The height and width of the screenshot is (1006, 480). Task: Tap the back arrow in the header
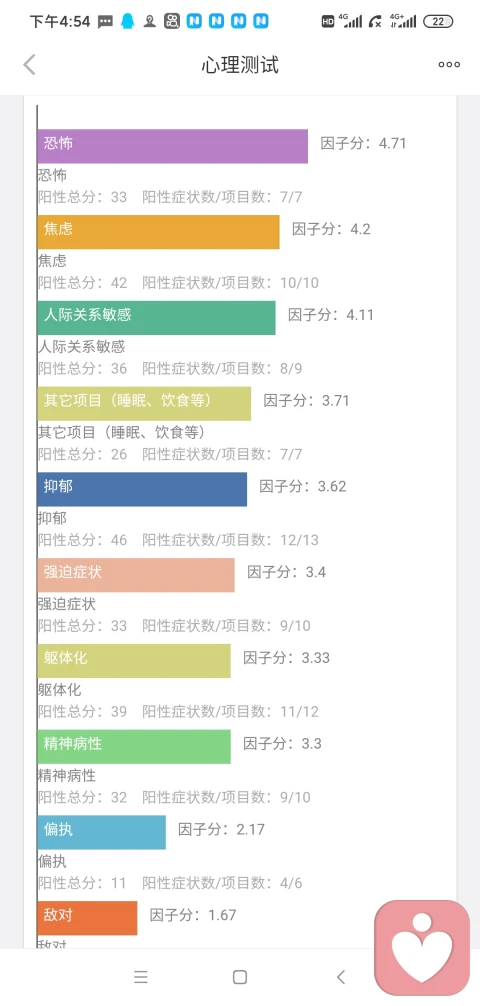tap(30, 65)
